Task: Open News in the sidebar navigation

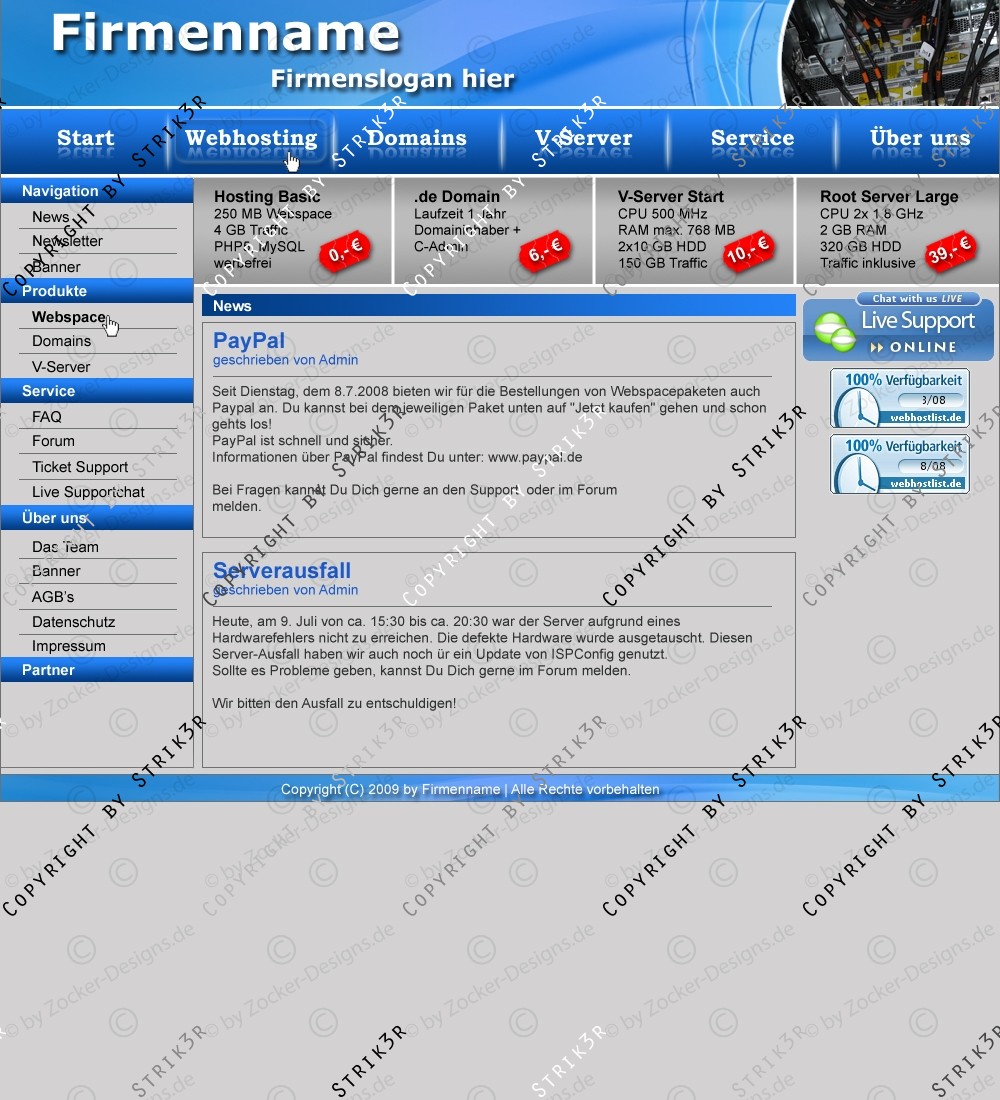Action: point(51,217)
